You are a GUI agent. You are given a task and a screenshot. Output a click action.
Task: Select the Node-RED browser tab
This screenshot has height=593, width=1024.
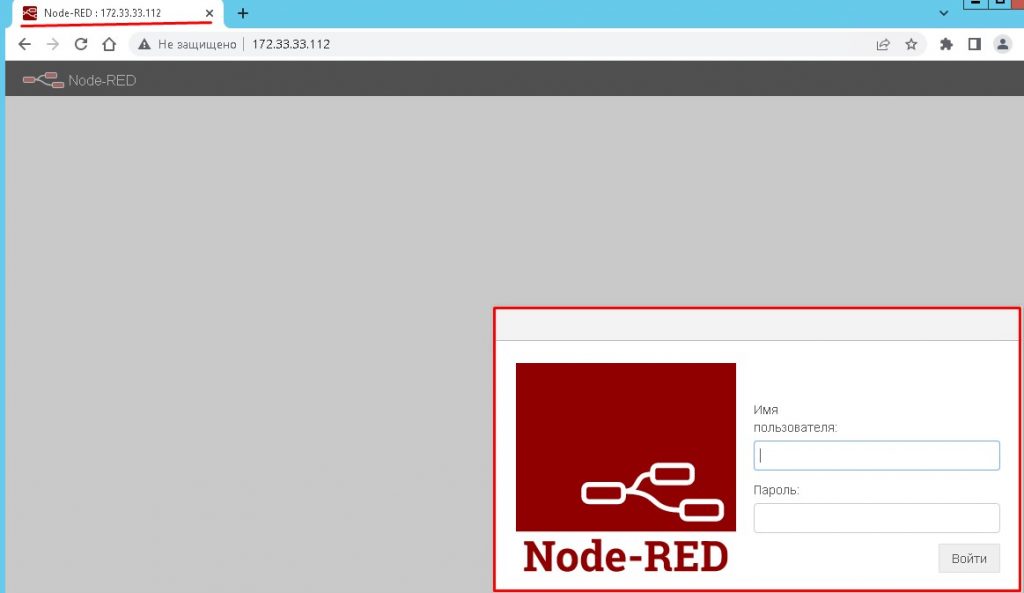pos(105,13)
